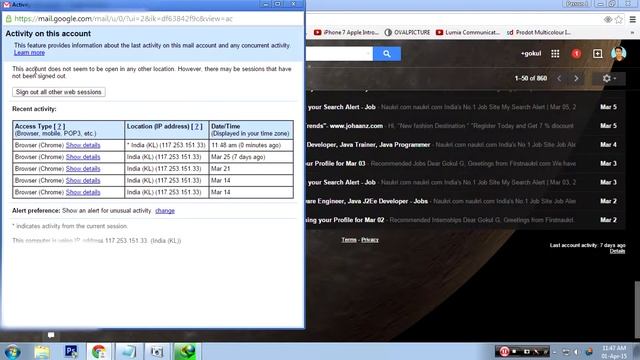
Task: Open the Google apps grid icon
Action: [555, 53]
